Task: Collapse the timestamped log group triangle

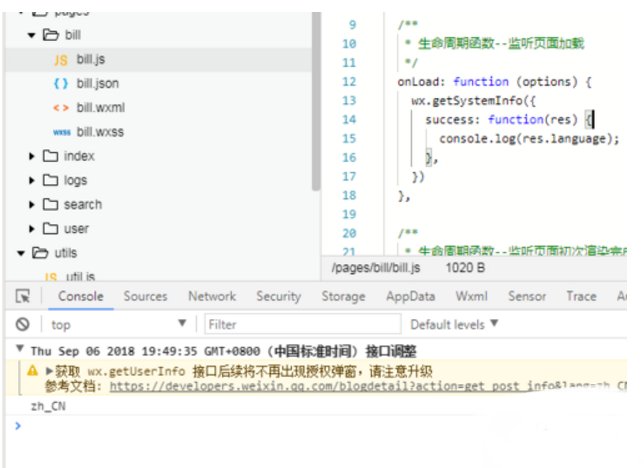Action: click(x=20, y=352)
